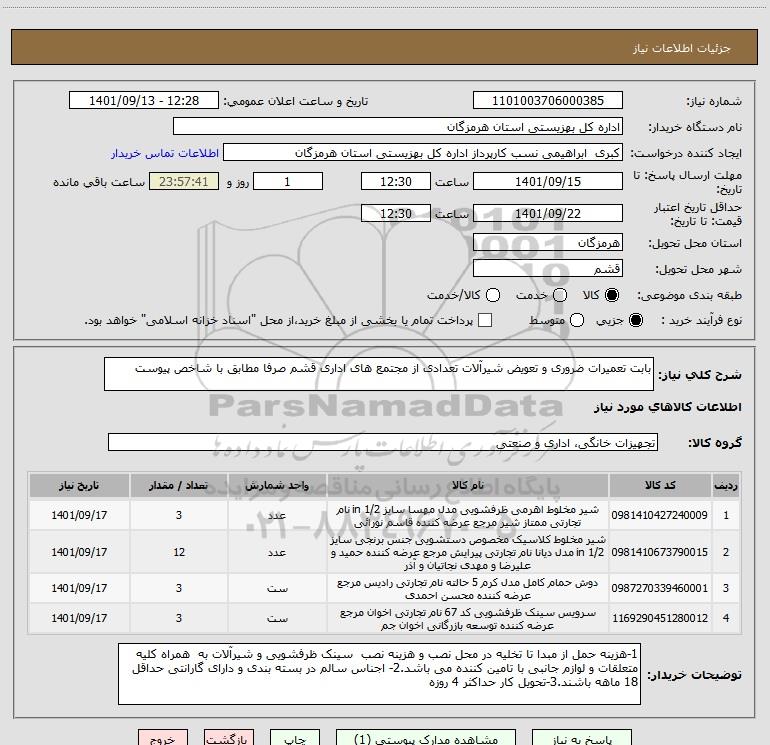The height and width of the screenshot is (745, 770).
Task: Select product code 116929045128​0012
Action: (x=660, y=618)
